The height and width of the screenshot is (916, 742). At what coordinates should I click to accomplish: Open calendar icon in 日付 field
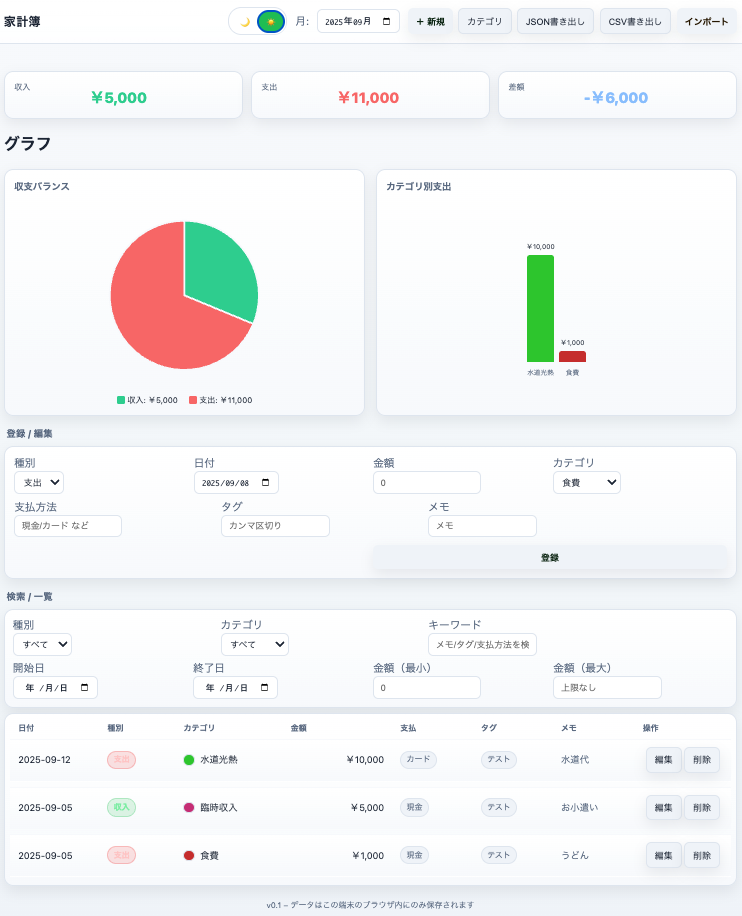tap(266, 483)
